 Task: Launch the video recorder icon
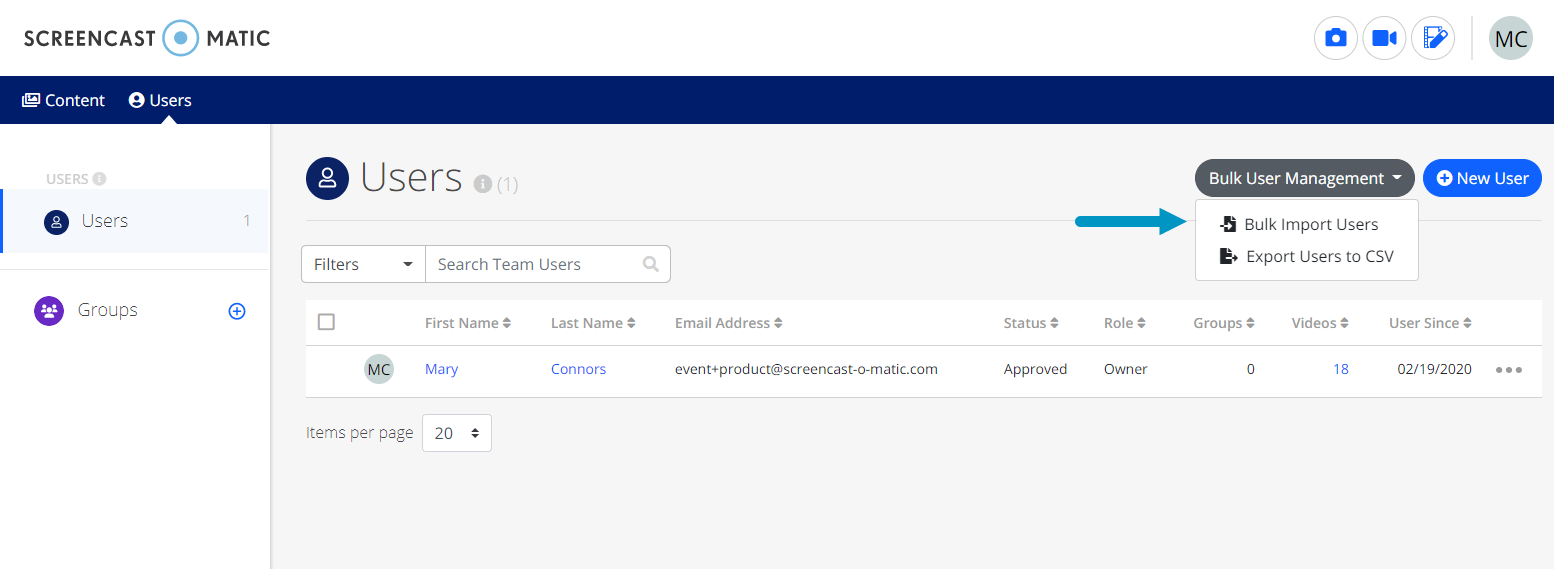click(x=1384, y=39)
